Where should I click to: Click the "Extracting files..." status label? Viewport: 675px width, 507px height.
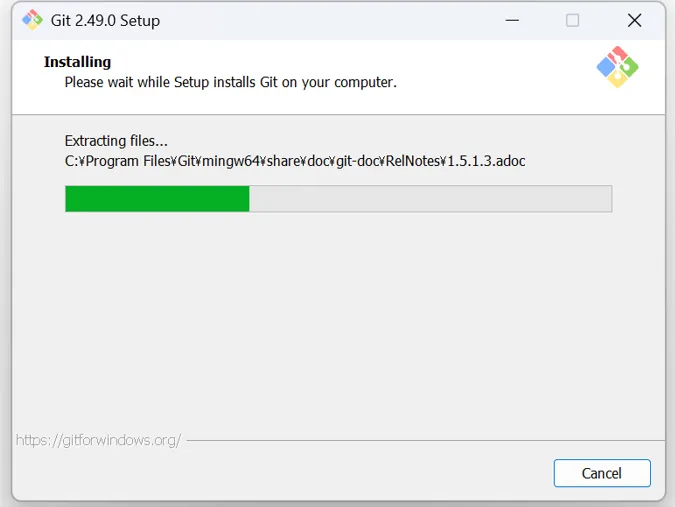[x=116, y=141]
